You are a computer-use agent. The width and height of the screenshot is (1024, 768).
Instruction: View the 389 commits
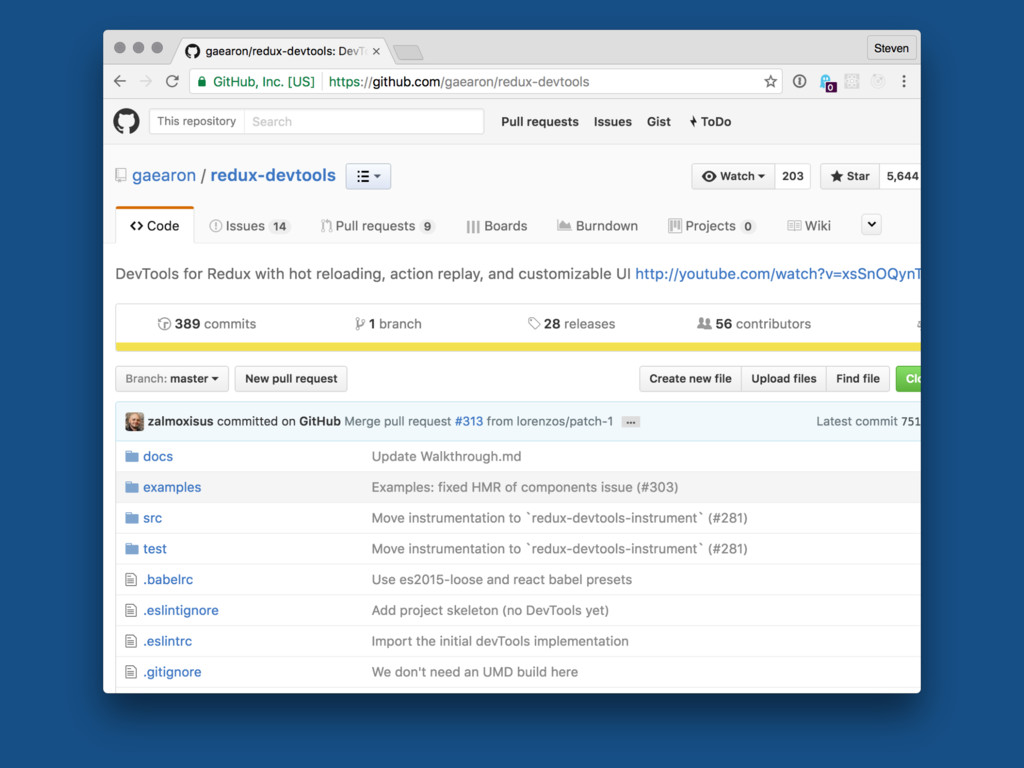[x=207, y=324]
